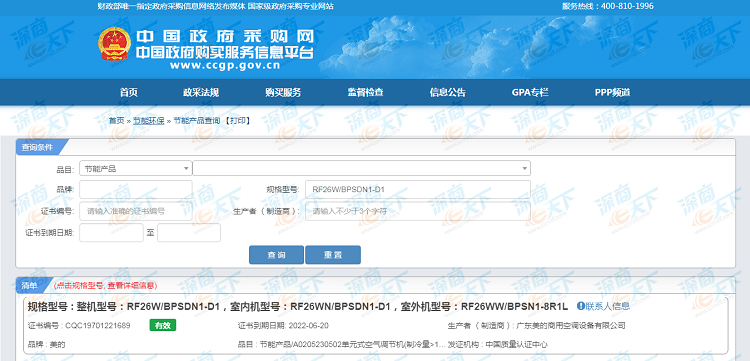Click the expiry date 2022-06-20 text

(x=308, y=326)
